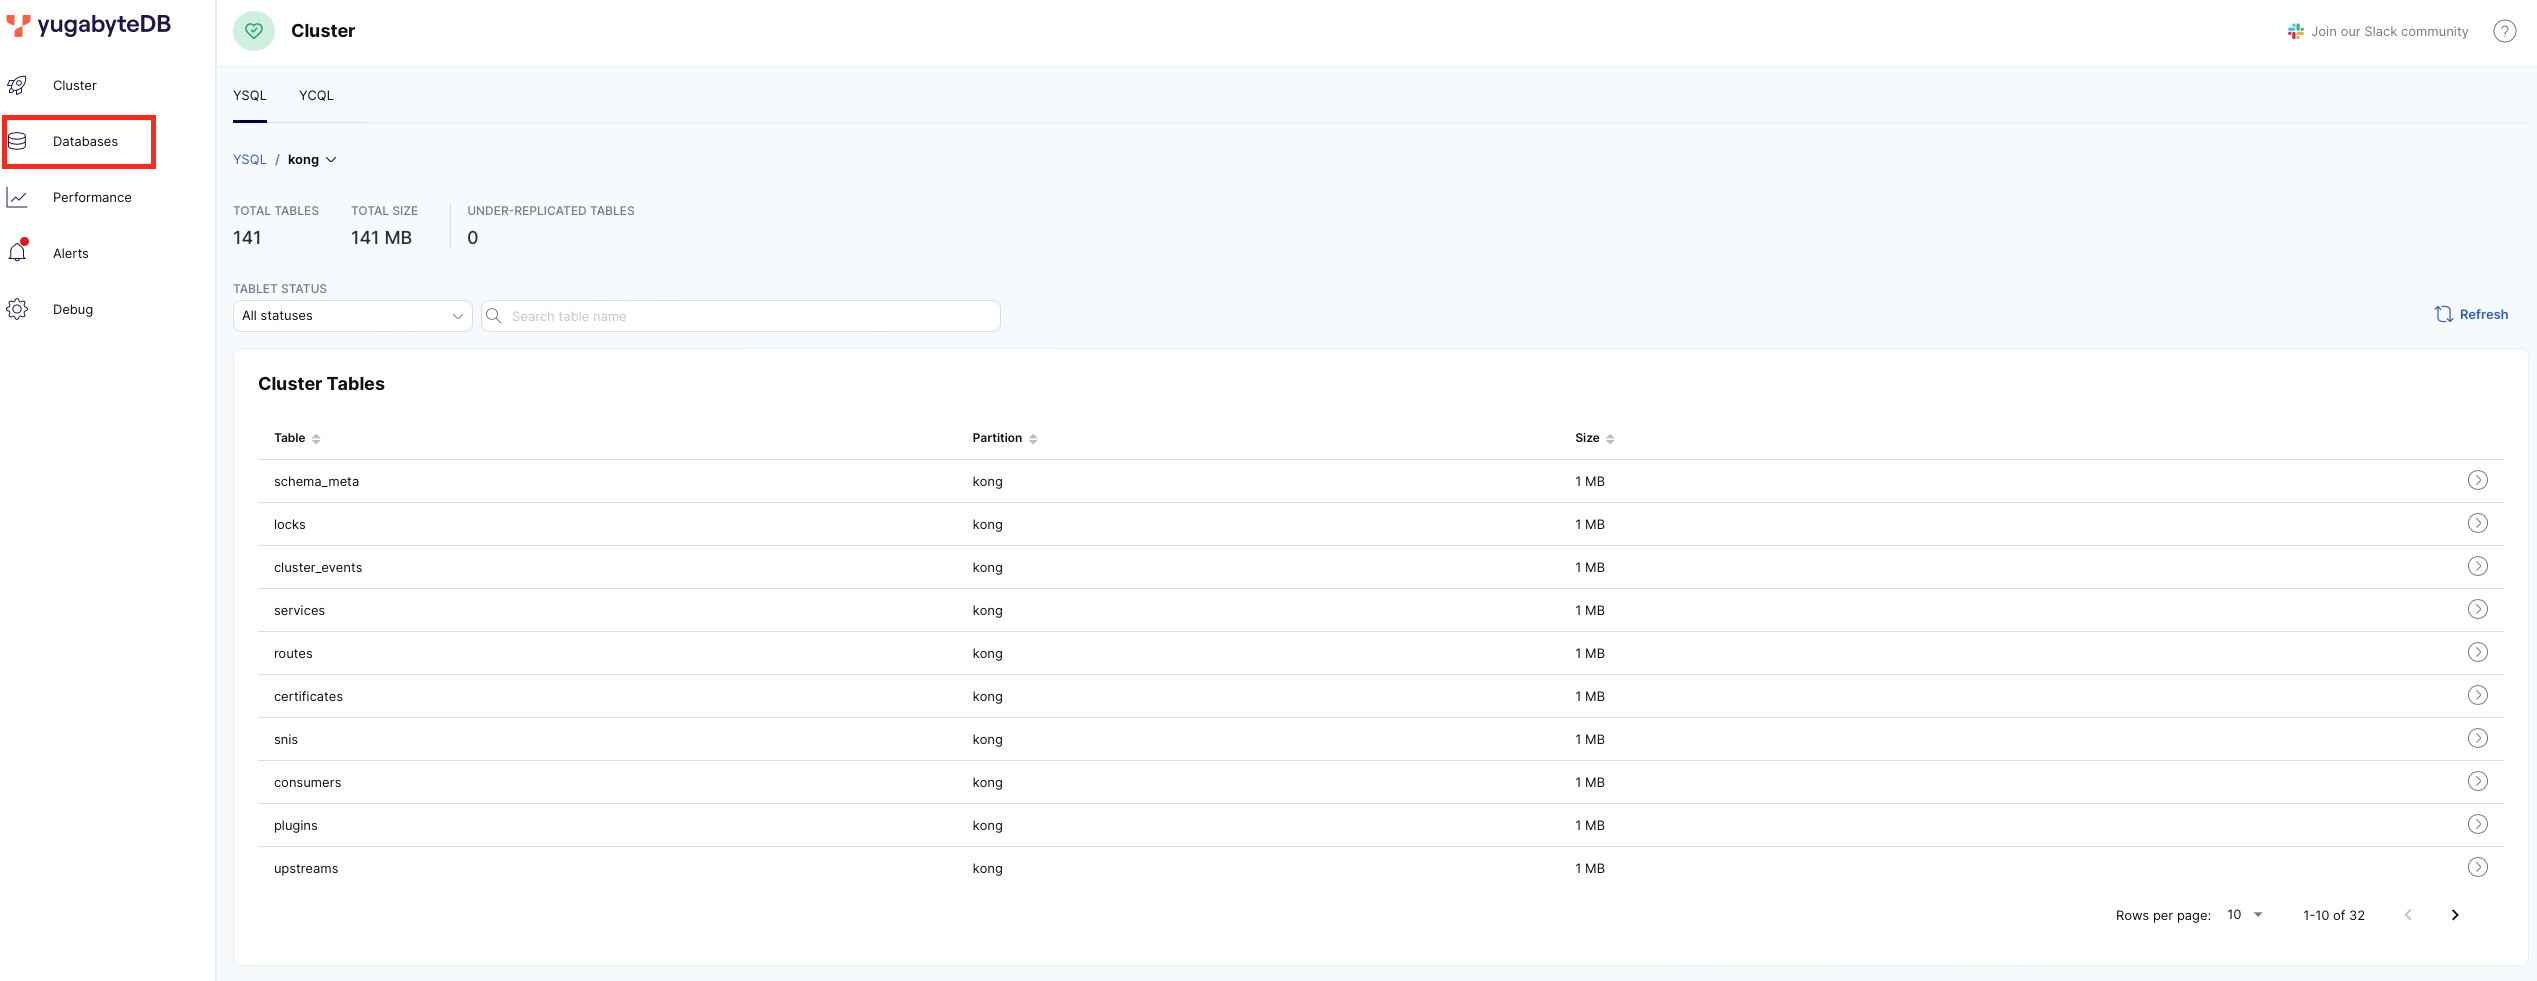Click the Refresh arrows icon

click(x=2444, y=314)
